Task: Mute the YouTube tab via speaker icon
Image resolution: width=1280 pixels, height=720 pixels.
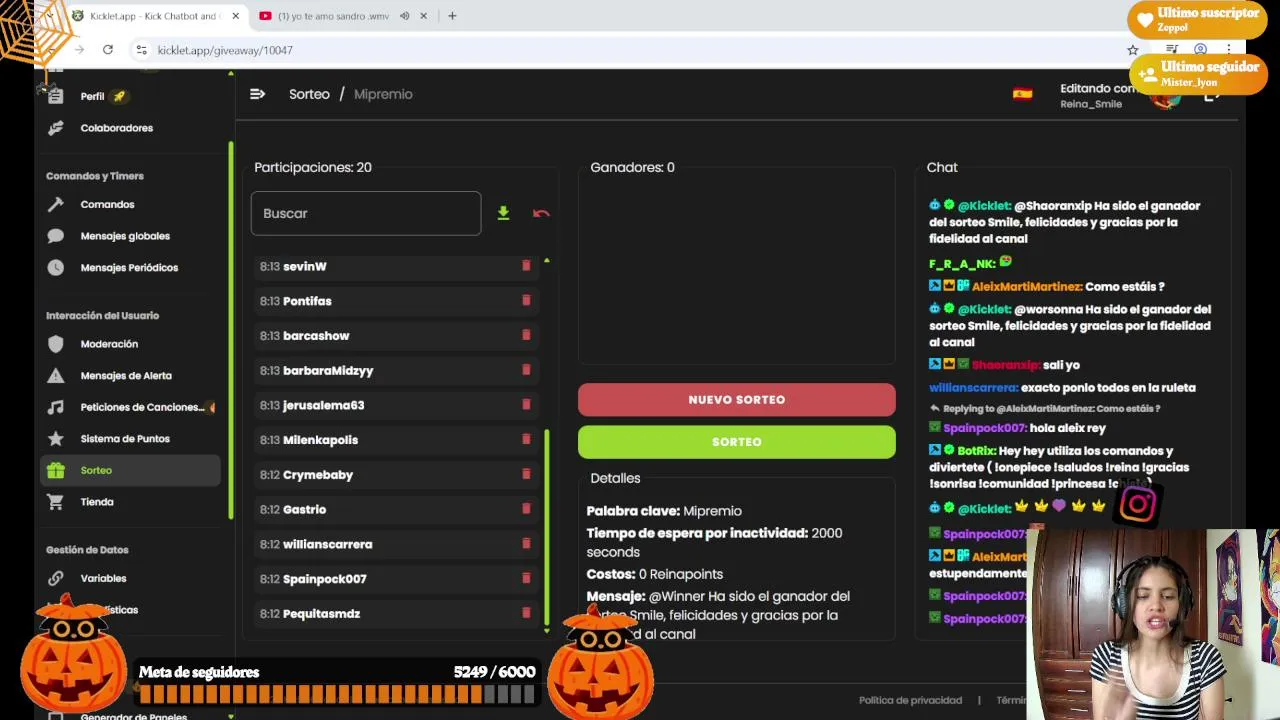Action: (x=404, y=16)
